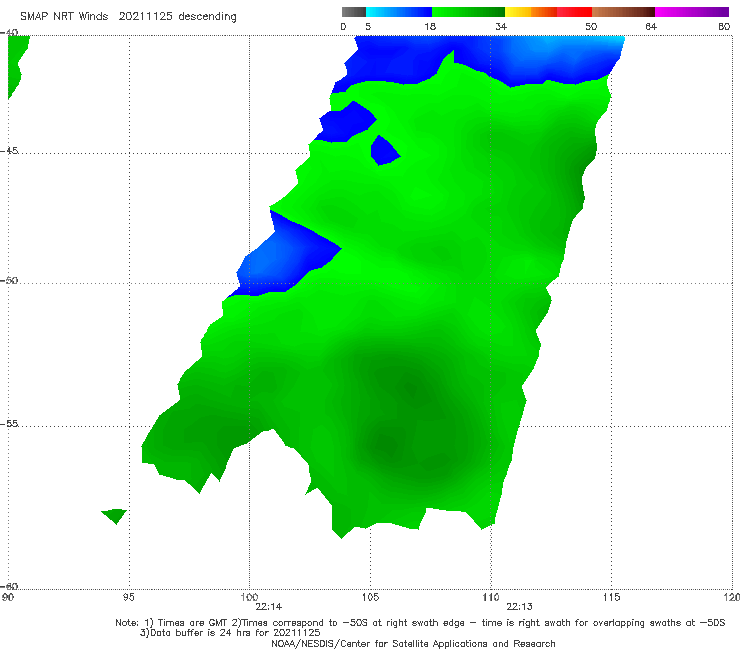Click the small green triangle near longitude 95

coord(115,515)
